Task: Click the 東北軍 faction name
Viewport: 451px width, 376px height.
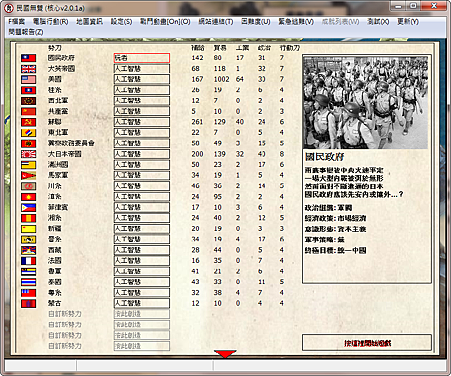Action: coord(58,133)
